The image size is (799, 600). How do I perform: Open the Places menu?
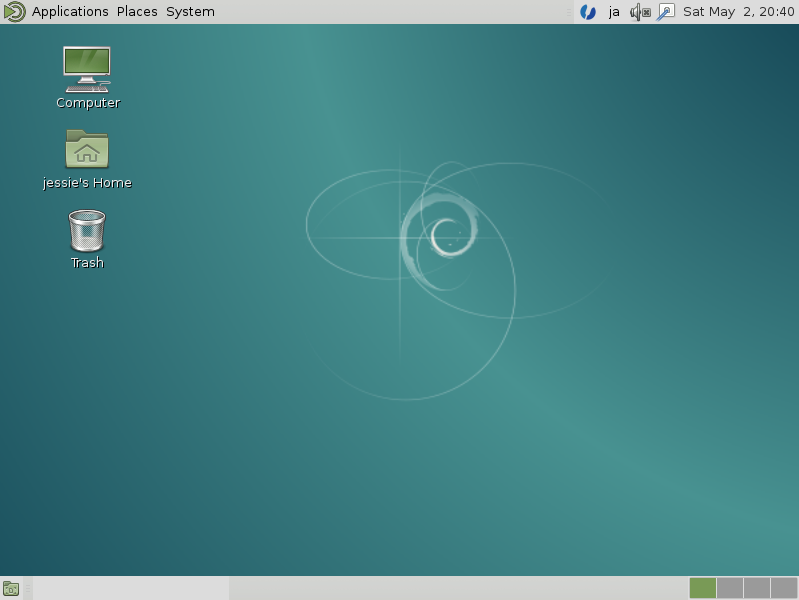click(137, 11)
